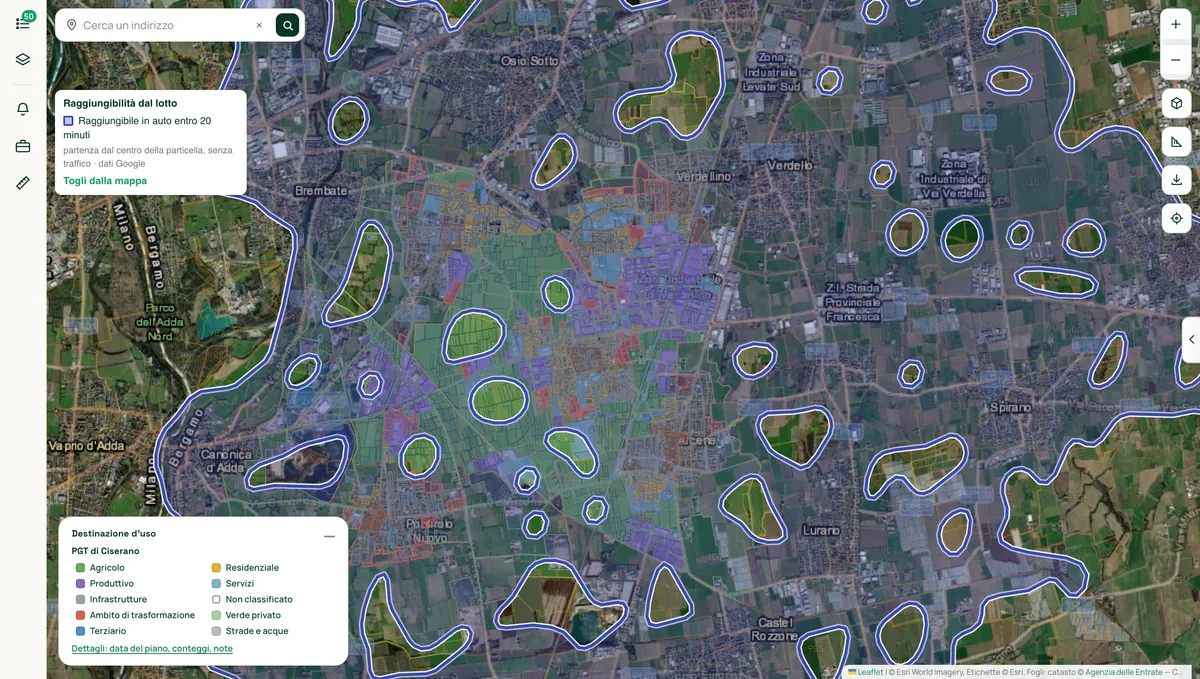Image resolution: width=1200 pixels, height=679 pixels.
Task: Click the Ambito di trasformazione red swatch
Action: pos(81,616)
